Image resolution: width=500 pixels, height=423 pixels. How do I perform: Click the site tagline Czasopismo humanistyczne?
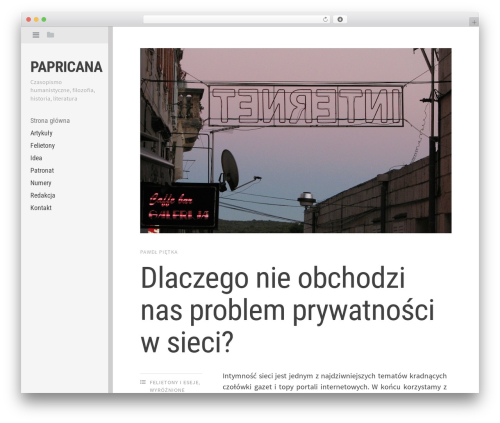(63, 90)
